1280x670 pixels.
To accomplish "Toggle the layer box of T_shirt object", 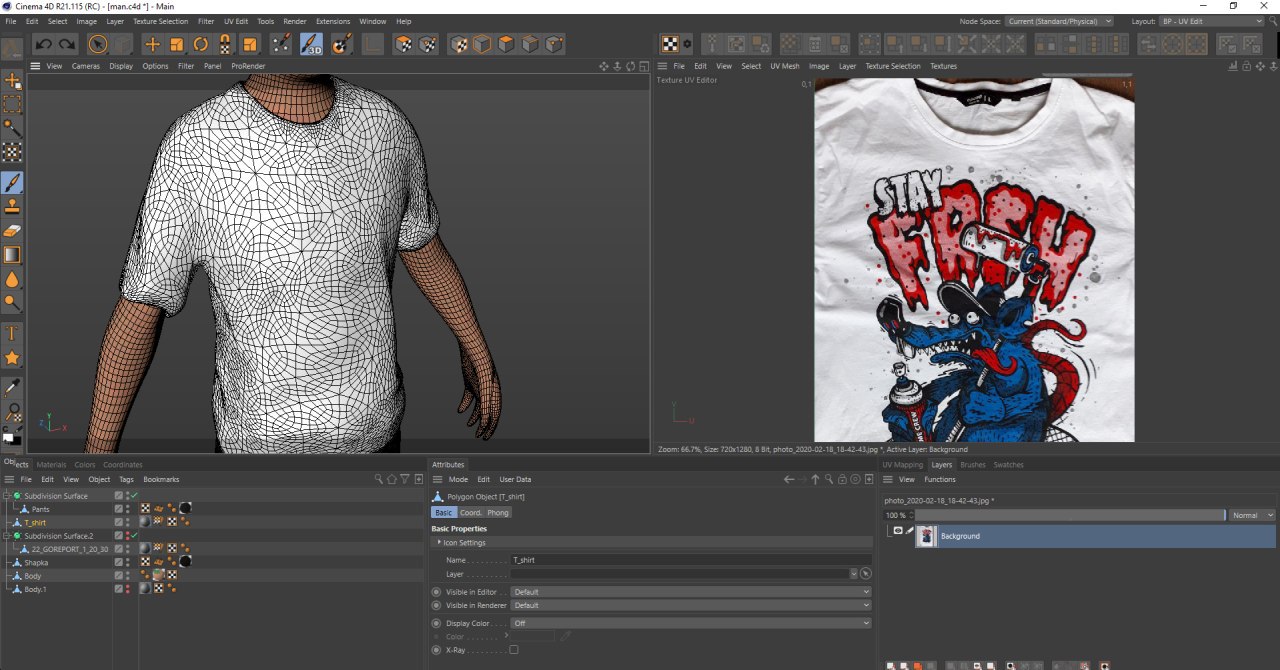I will tap(118, 522).
